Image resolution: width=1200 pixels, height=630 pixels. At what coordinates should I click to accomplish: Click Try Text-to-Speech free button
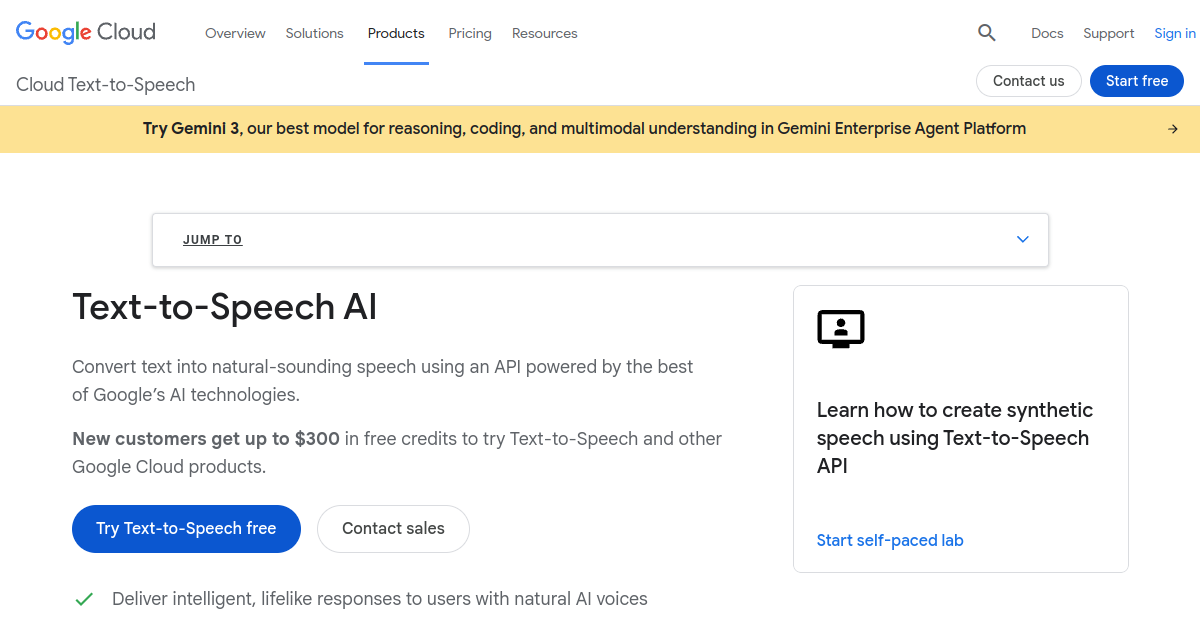[186, 529]
